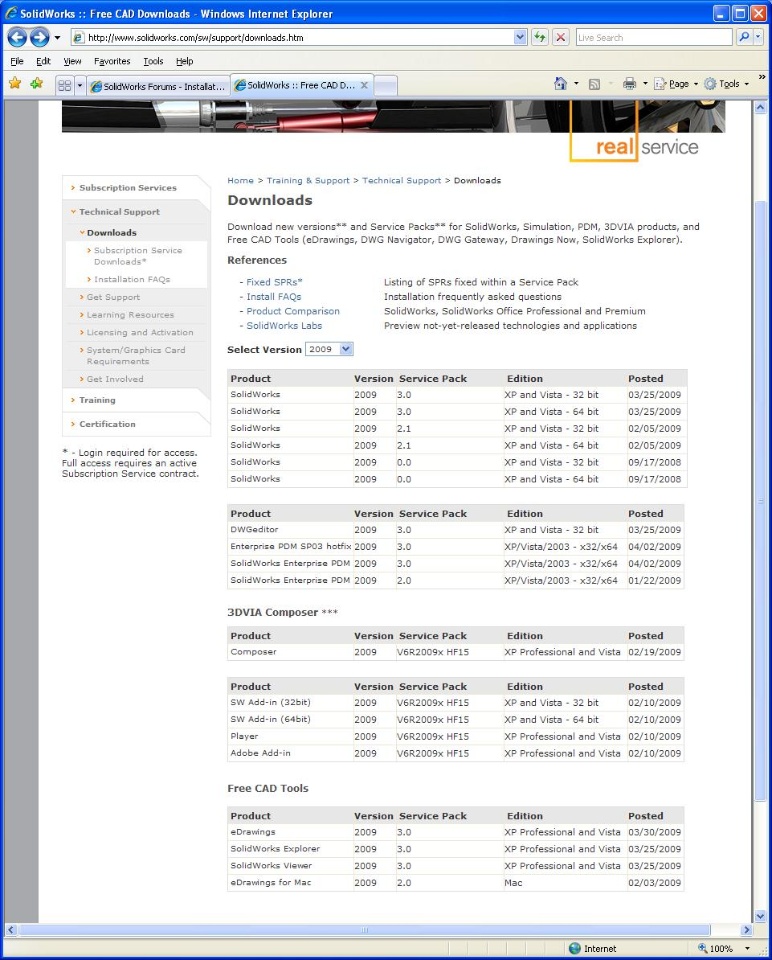Viewport: 772px width, 960px height.
Task: Open the View menu
Action: pyautogui.click(x=72, y=61)
